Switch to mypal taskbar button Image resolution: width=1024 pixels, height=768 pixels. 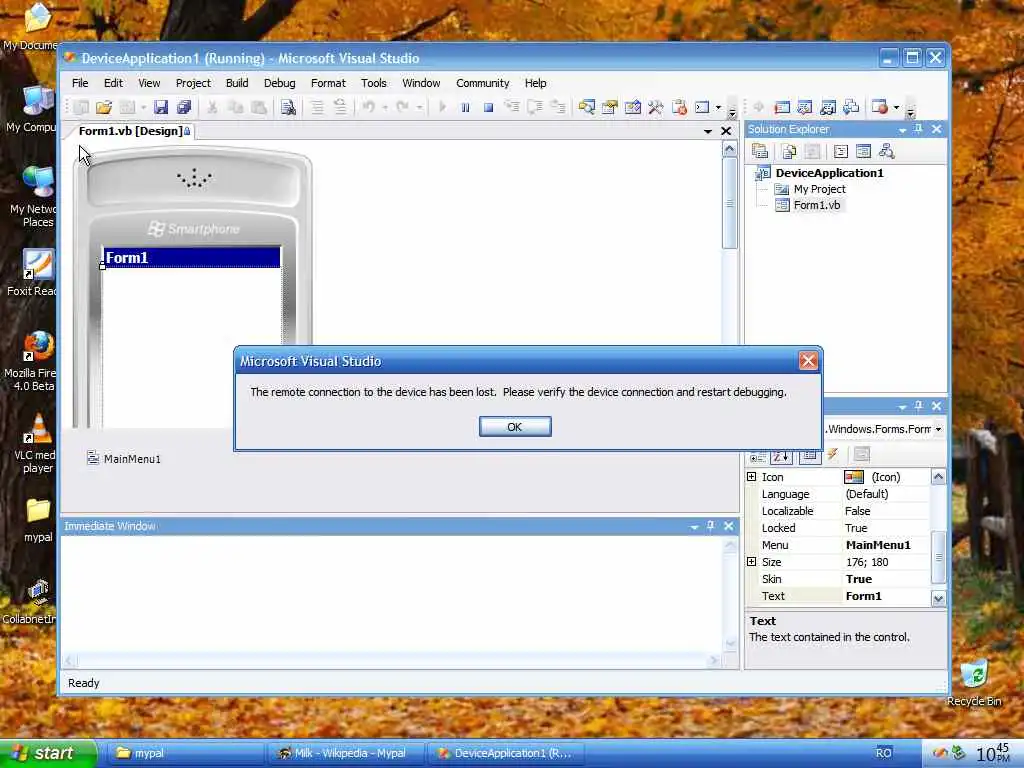click(x=185, y=753)
